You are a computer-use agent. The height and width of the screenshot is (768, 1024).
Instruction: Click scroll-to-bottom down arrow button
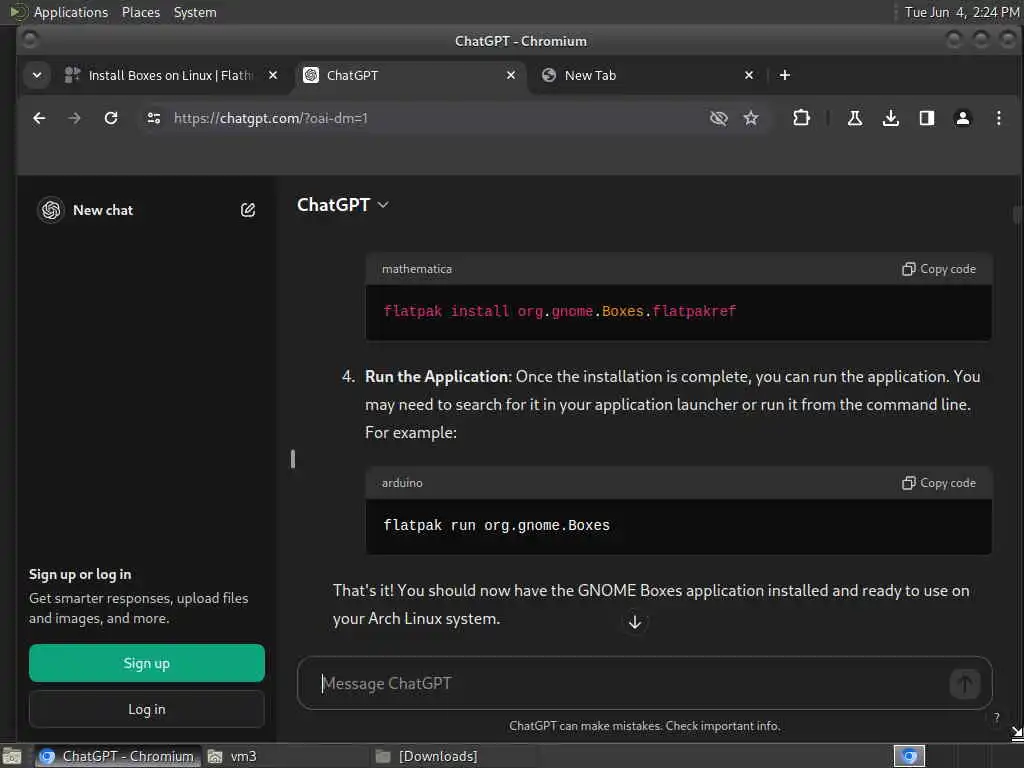pos(635,622)
